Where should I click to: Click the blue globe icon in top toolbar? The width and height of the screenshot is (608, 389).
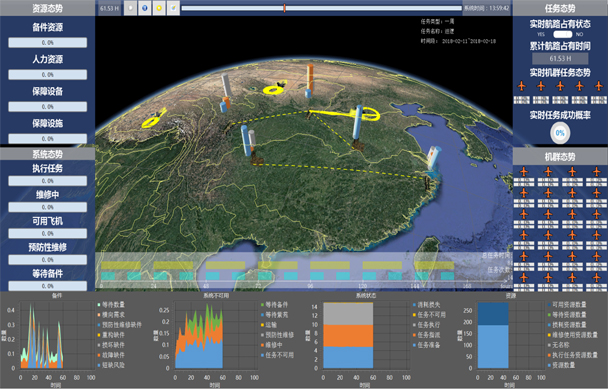point(145,8)
